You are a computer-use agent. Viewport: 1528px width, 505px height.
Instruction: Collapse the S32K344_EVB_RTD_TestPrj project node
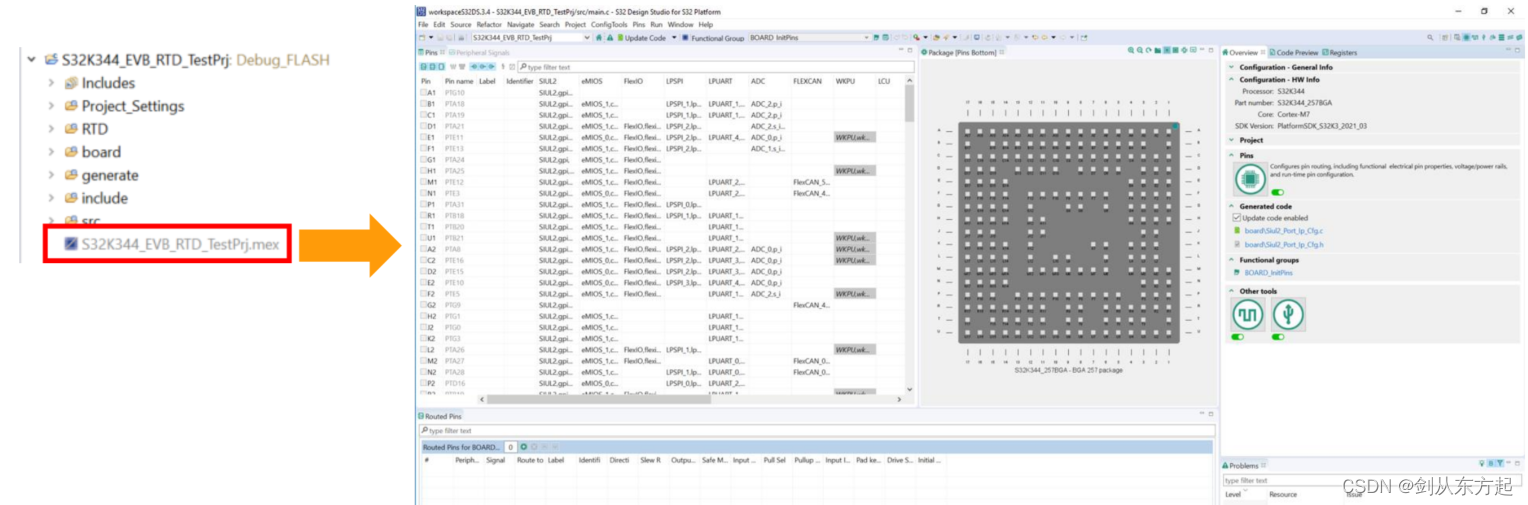(x=32, y=60)
